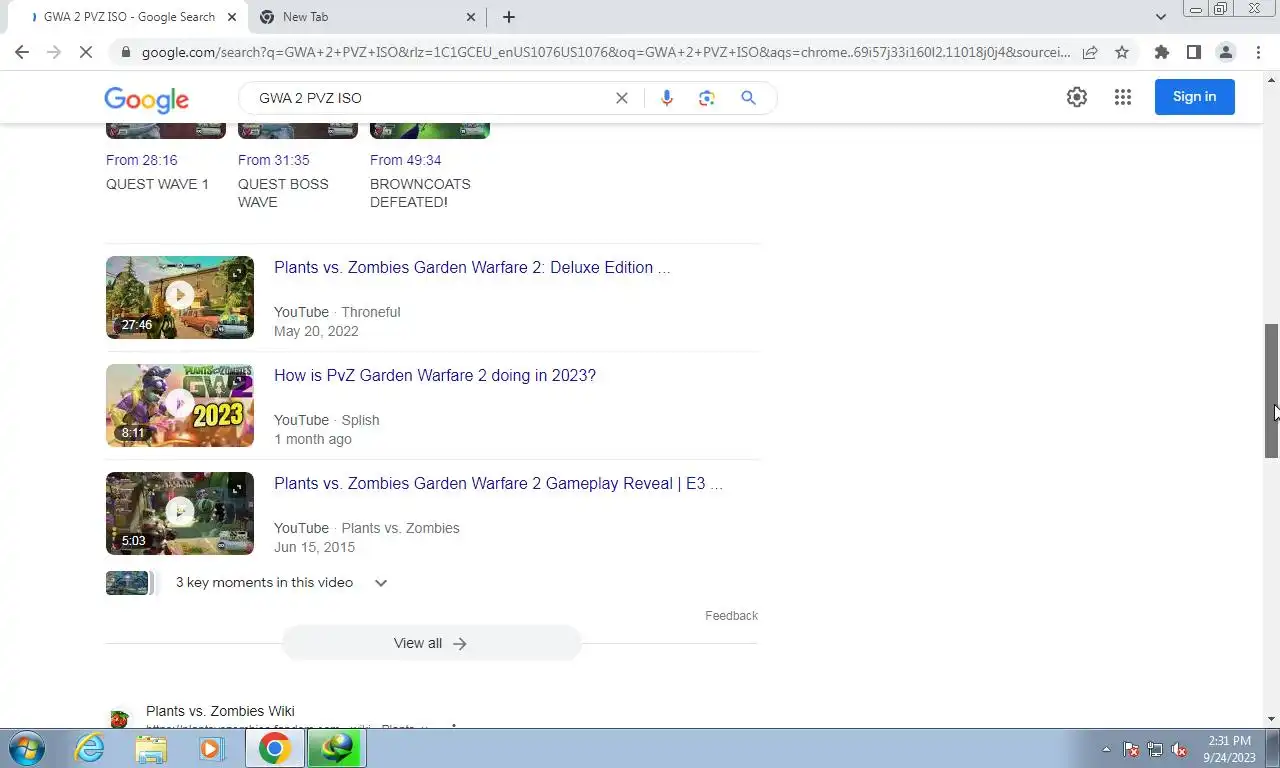Open muted volume tray icon

(x=1179, y=749)
